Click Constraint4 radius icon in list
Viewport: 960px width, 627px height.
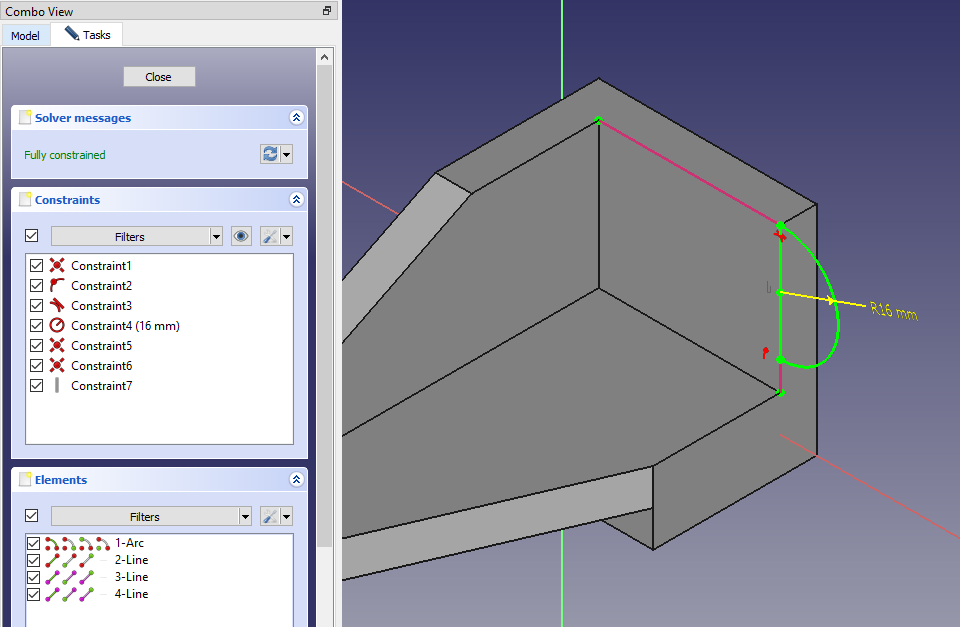tap(57, 326)
